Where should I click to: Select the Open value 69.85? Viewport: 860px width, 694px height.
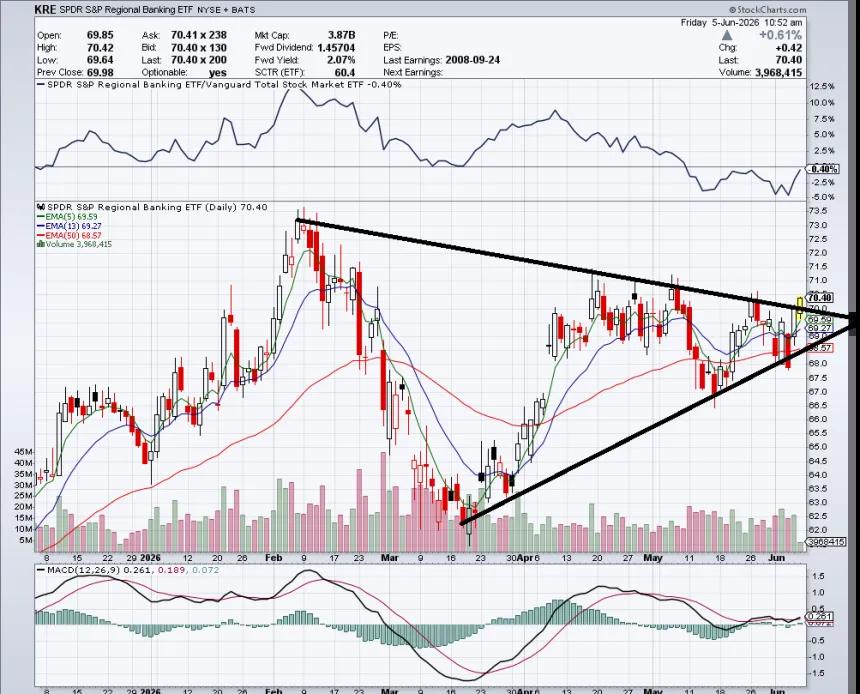pyautogui.click(x=100, y=35)
